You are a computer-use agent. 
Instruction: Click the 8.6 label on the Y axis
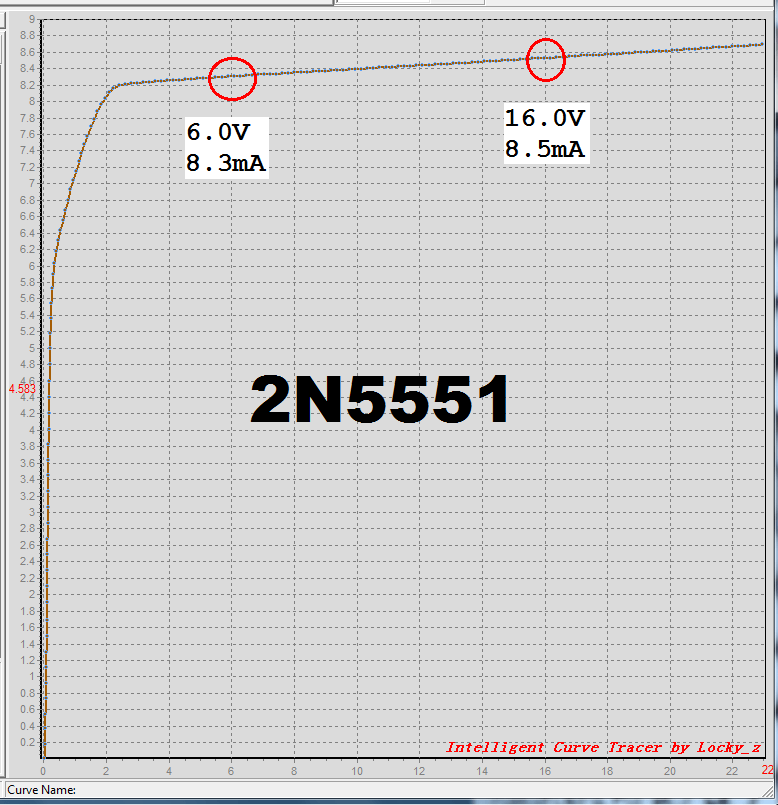click(x=28, y=52)
